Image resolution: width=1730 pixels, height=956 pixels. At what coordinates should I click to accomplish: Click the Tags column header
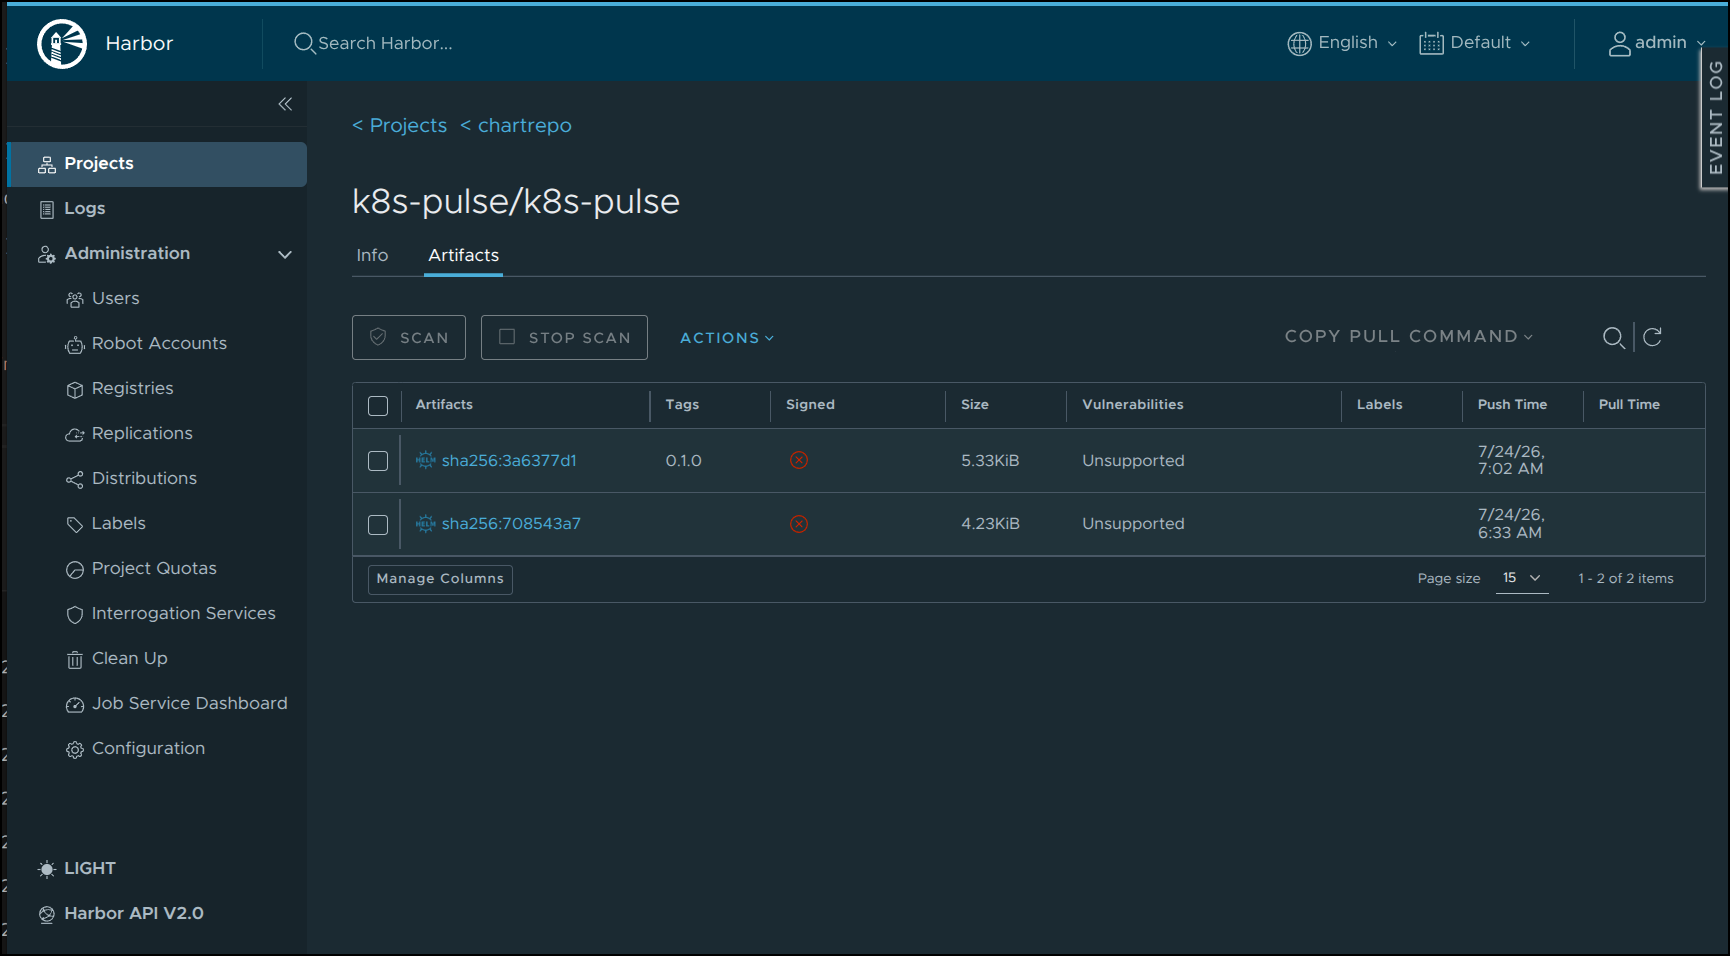coord(682,405)
